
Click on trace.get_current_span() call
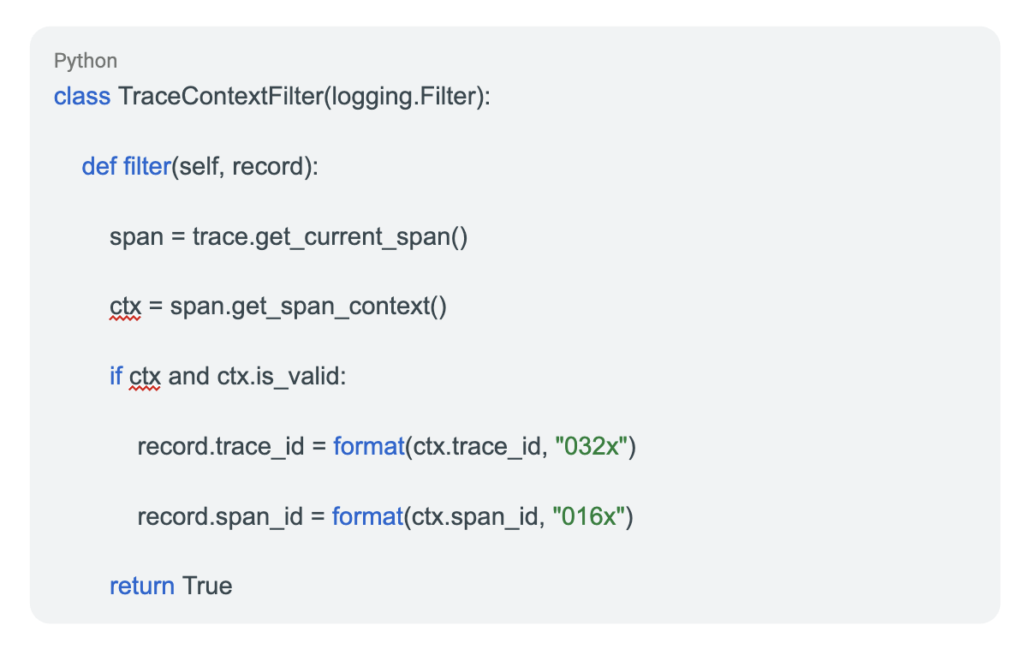pyautogui.click(x=330, y=237)
